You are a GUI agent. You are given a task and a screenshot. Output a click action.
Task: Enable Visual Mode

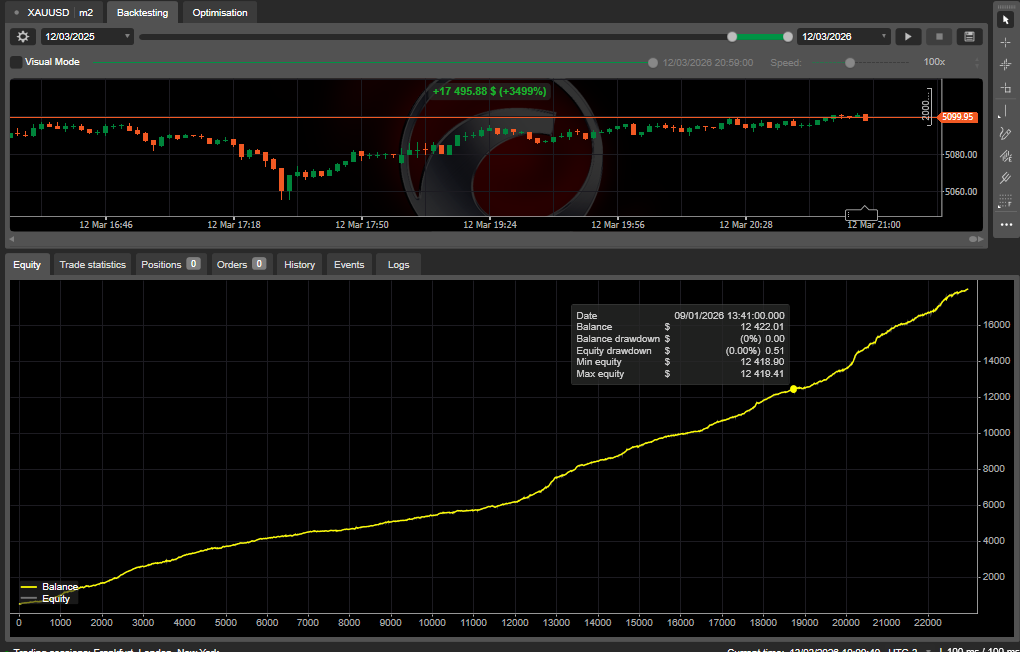point(16,61)
